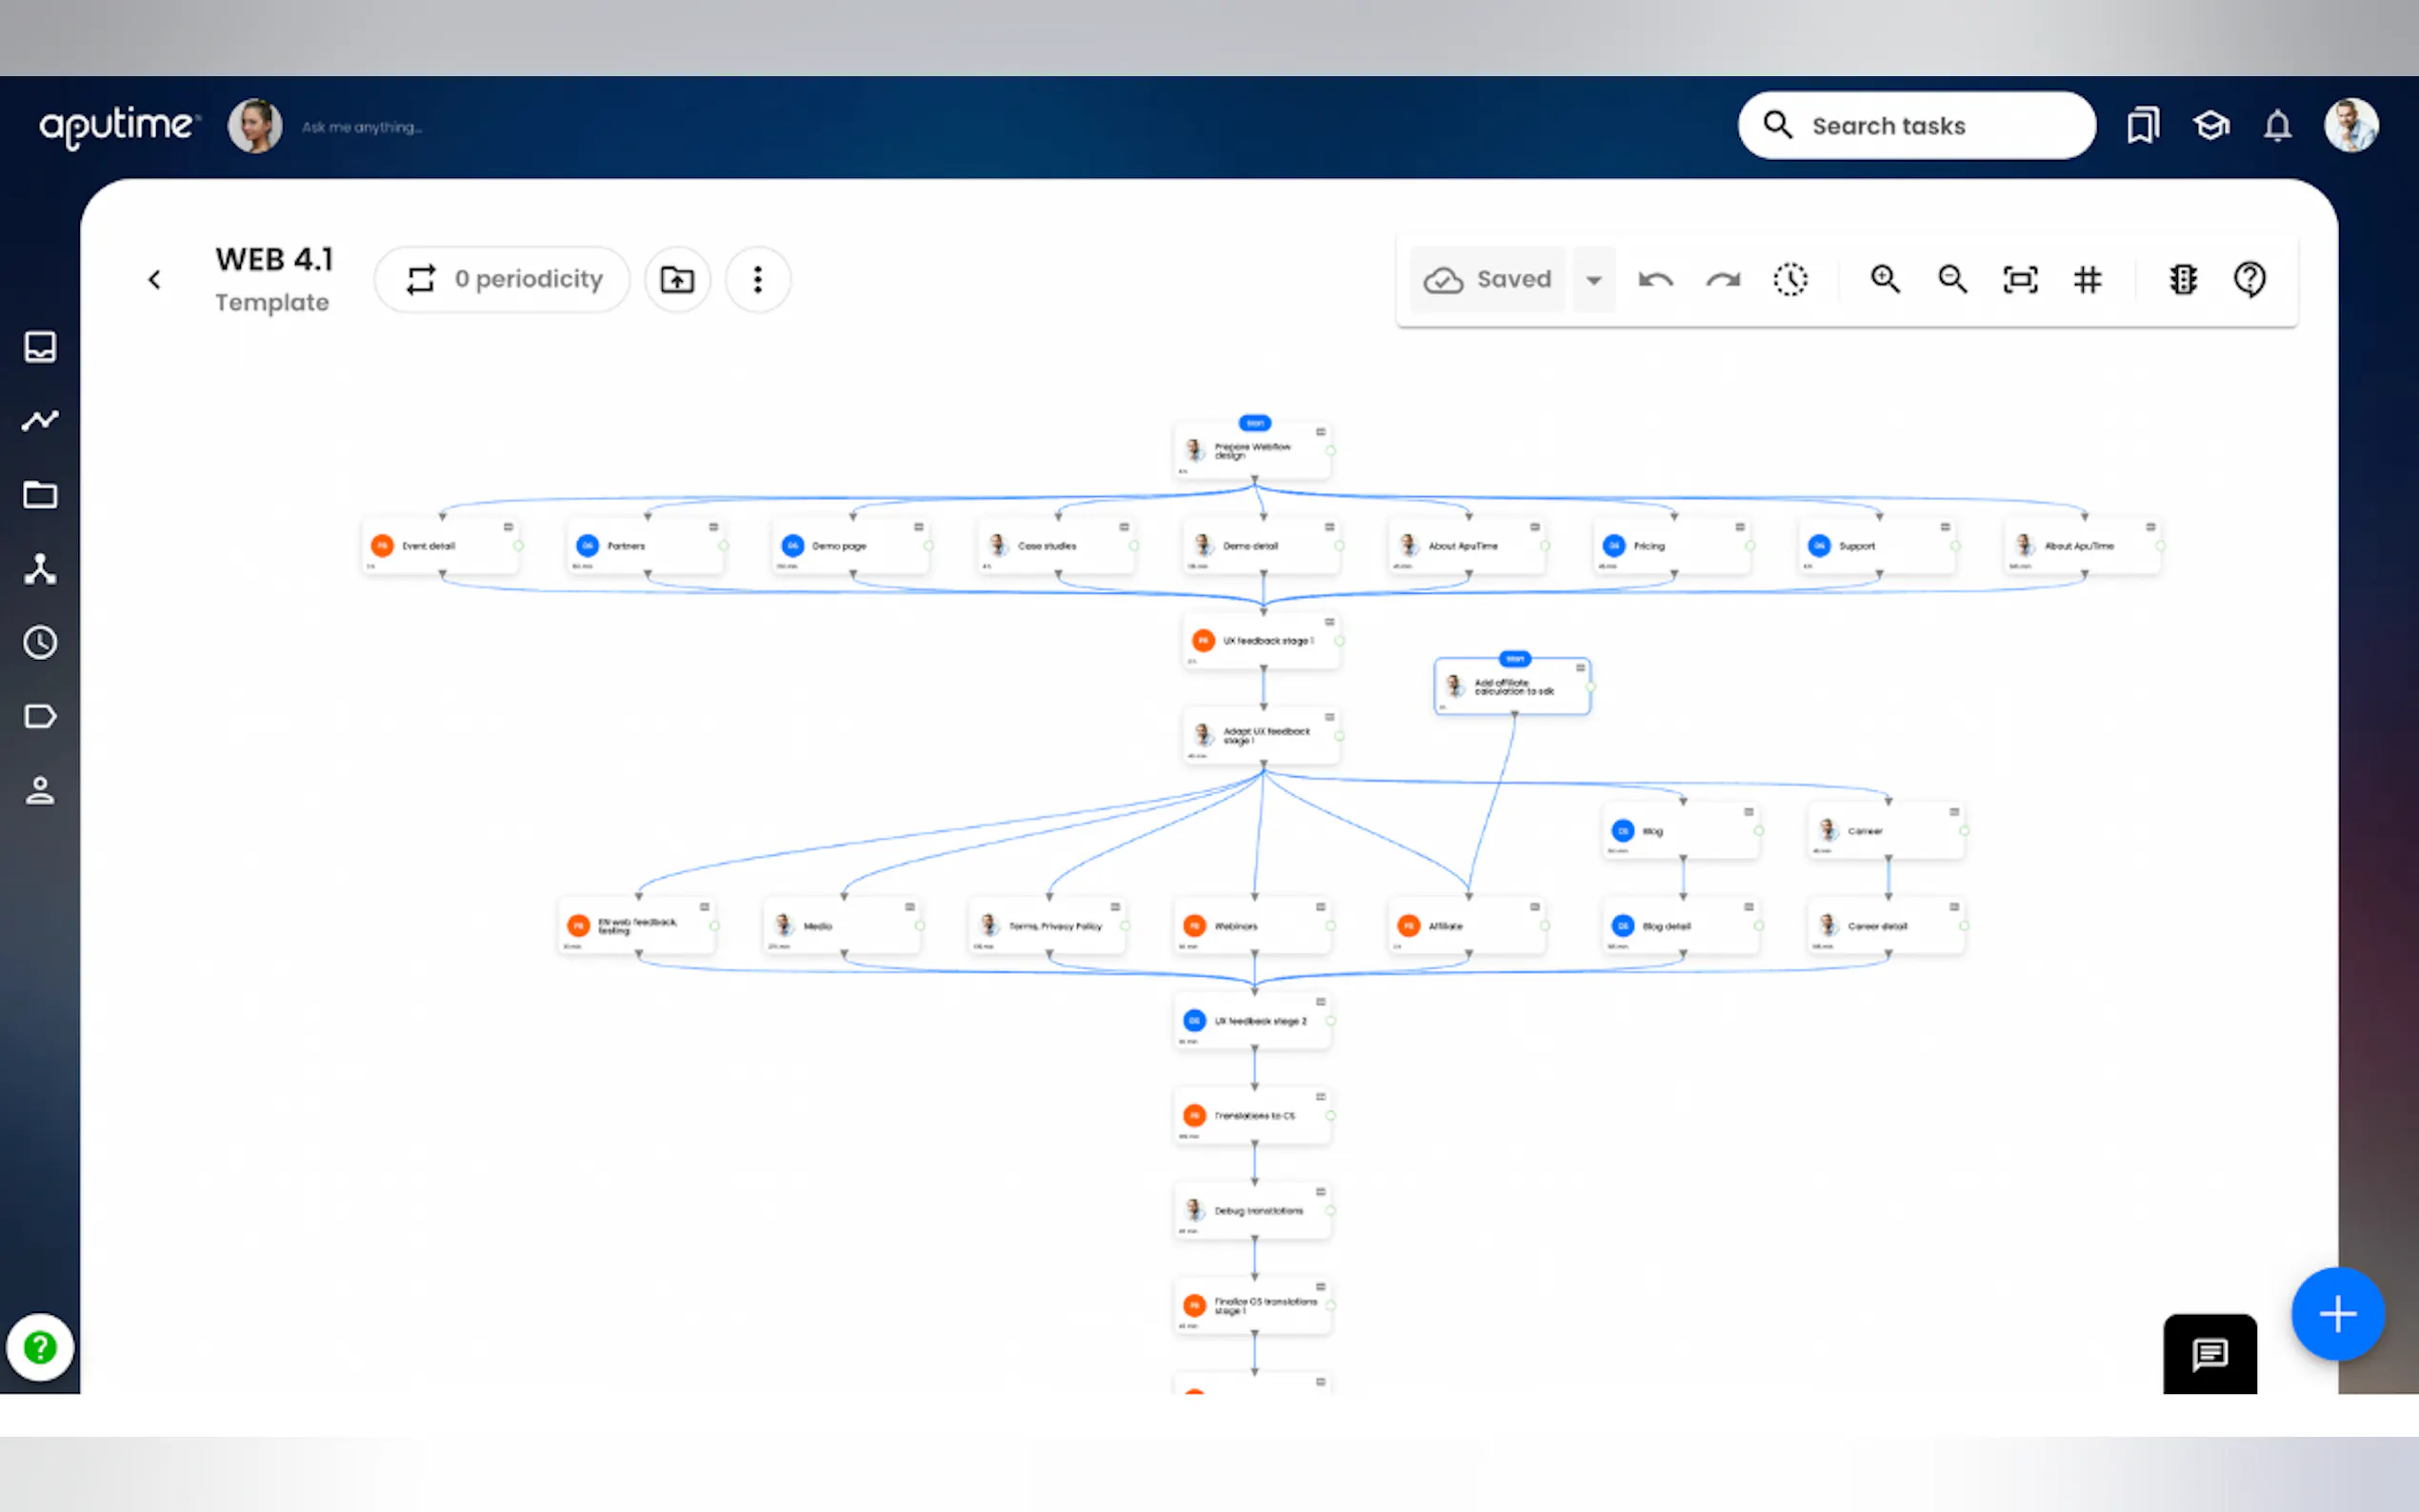Click the zoom in magnifier icon
The image size is (2419, 1512).
tap(1885, 279)
